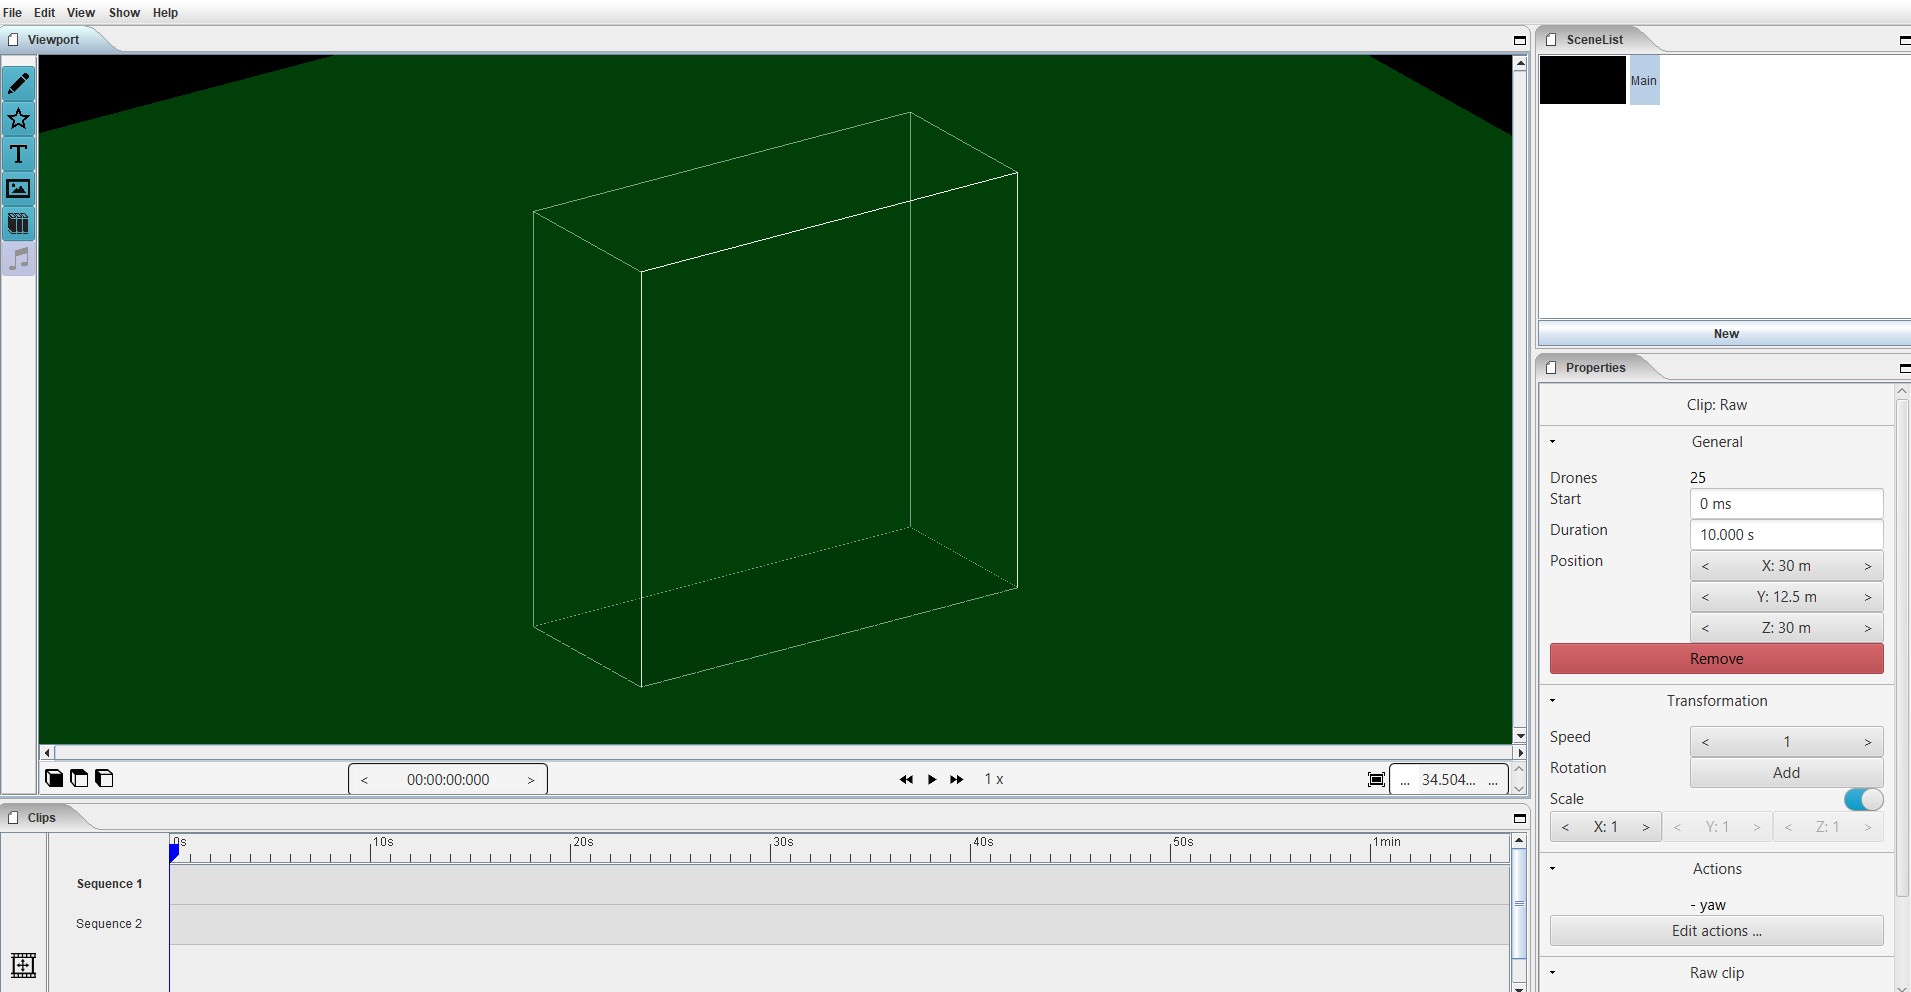Screen dimensions: 1911x992
Task: Select the Text tool
Action: pyautogui.click(x=18, y=154)
